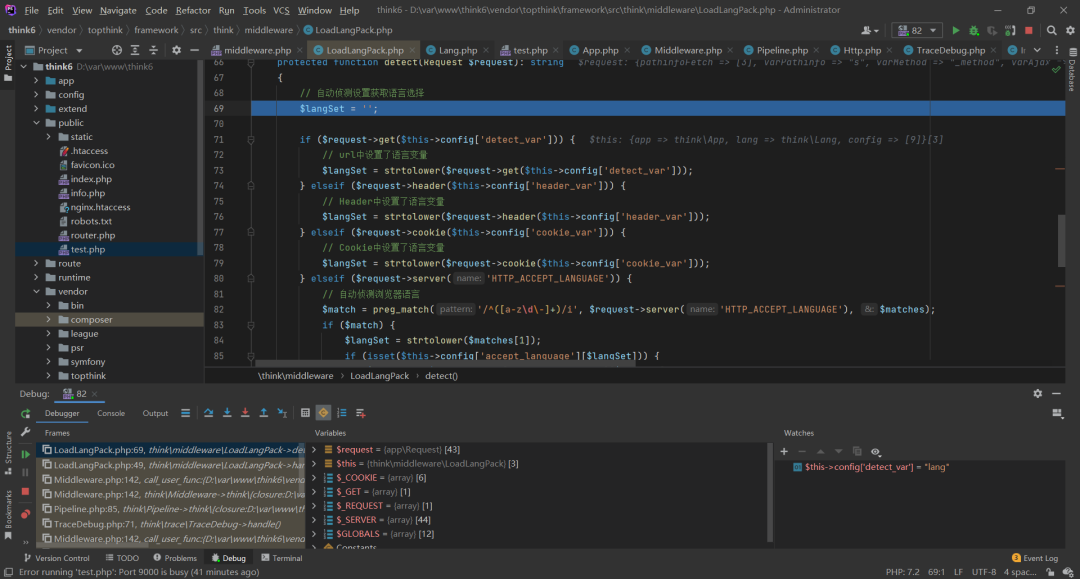Expand the $_SERVER variable
Viewport: 1080px width, 579px height.
pyautogui.click(x=315, y=520)
